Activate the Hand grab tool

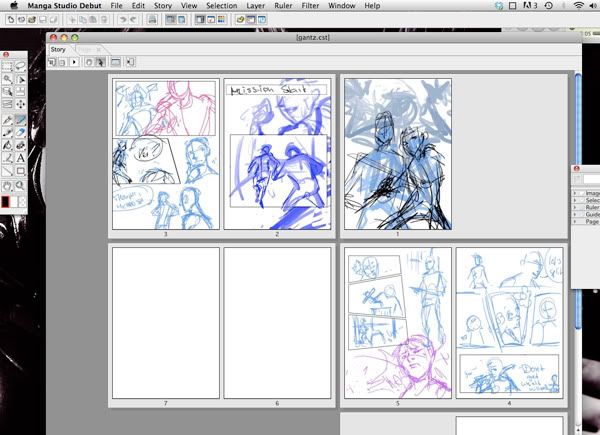pyautogui.click(x=7, y=183)
